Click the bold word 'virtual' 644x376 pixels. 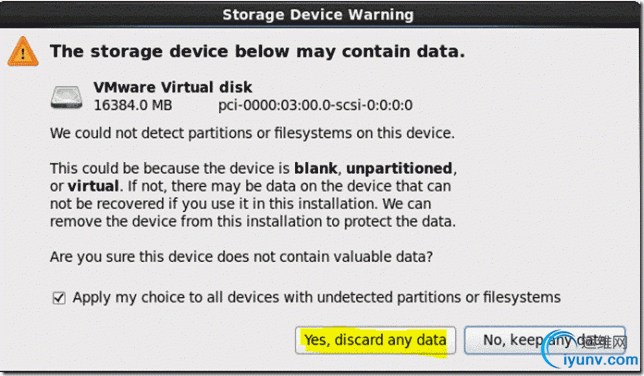(x=93, y=186)
